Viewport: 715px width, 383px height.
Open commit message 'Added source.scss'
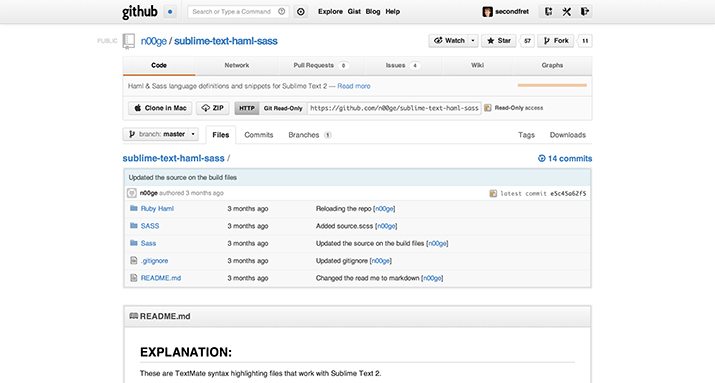point(344,226)
